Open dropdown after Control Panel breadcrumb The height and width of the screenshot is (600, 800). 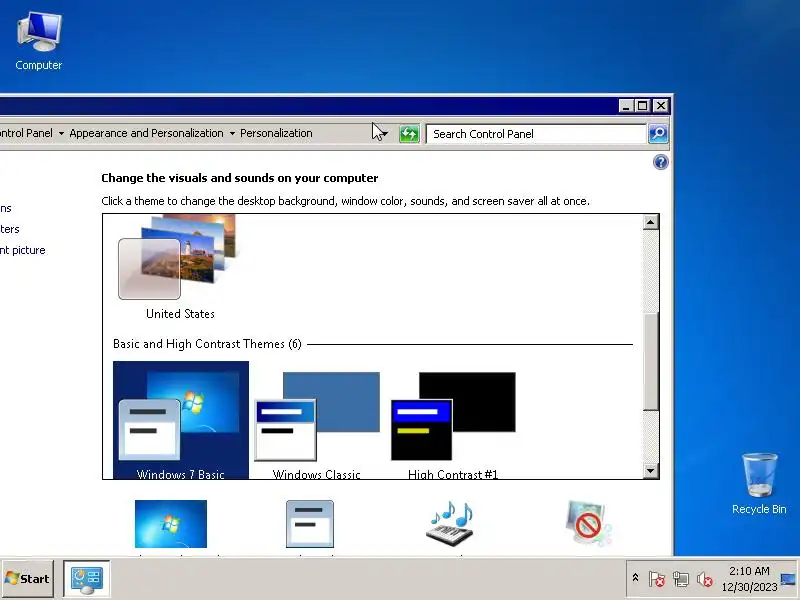click(x=61, y=134)
